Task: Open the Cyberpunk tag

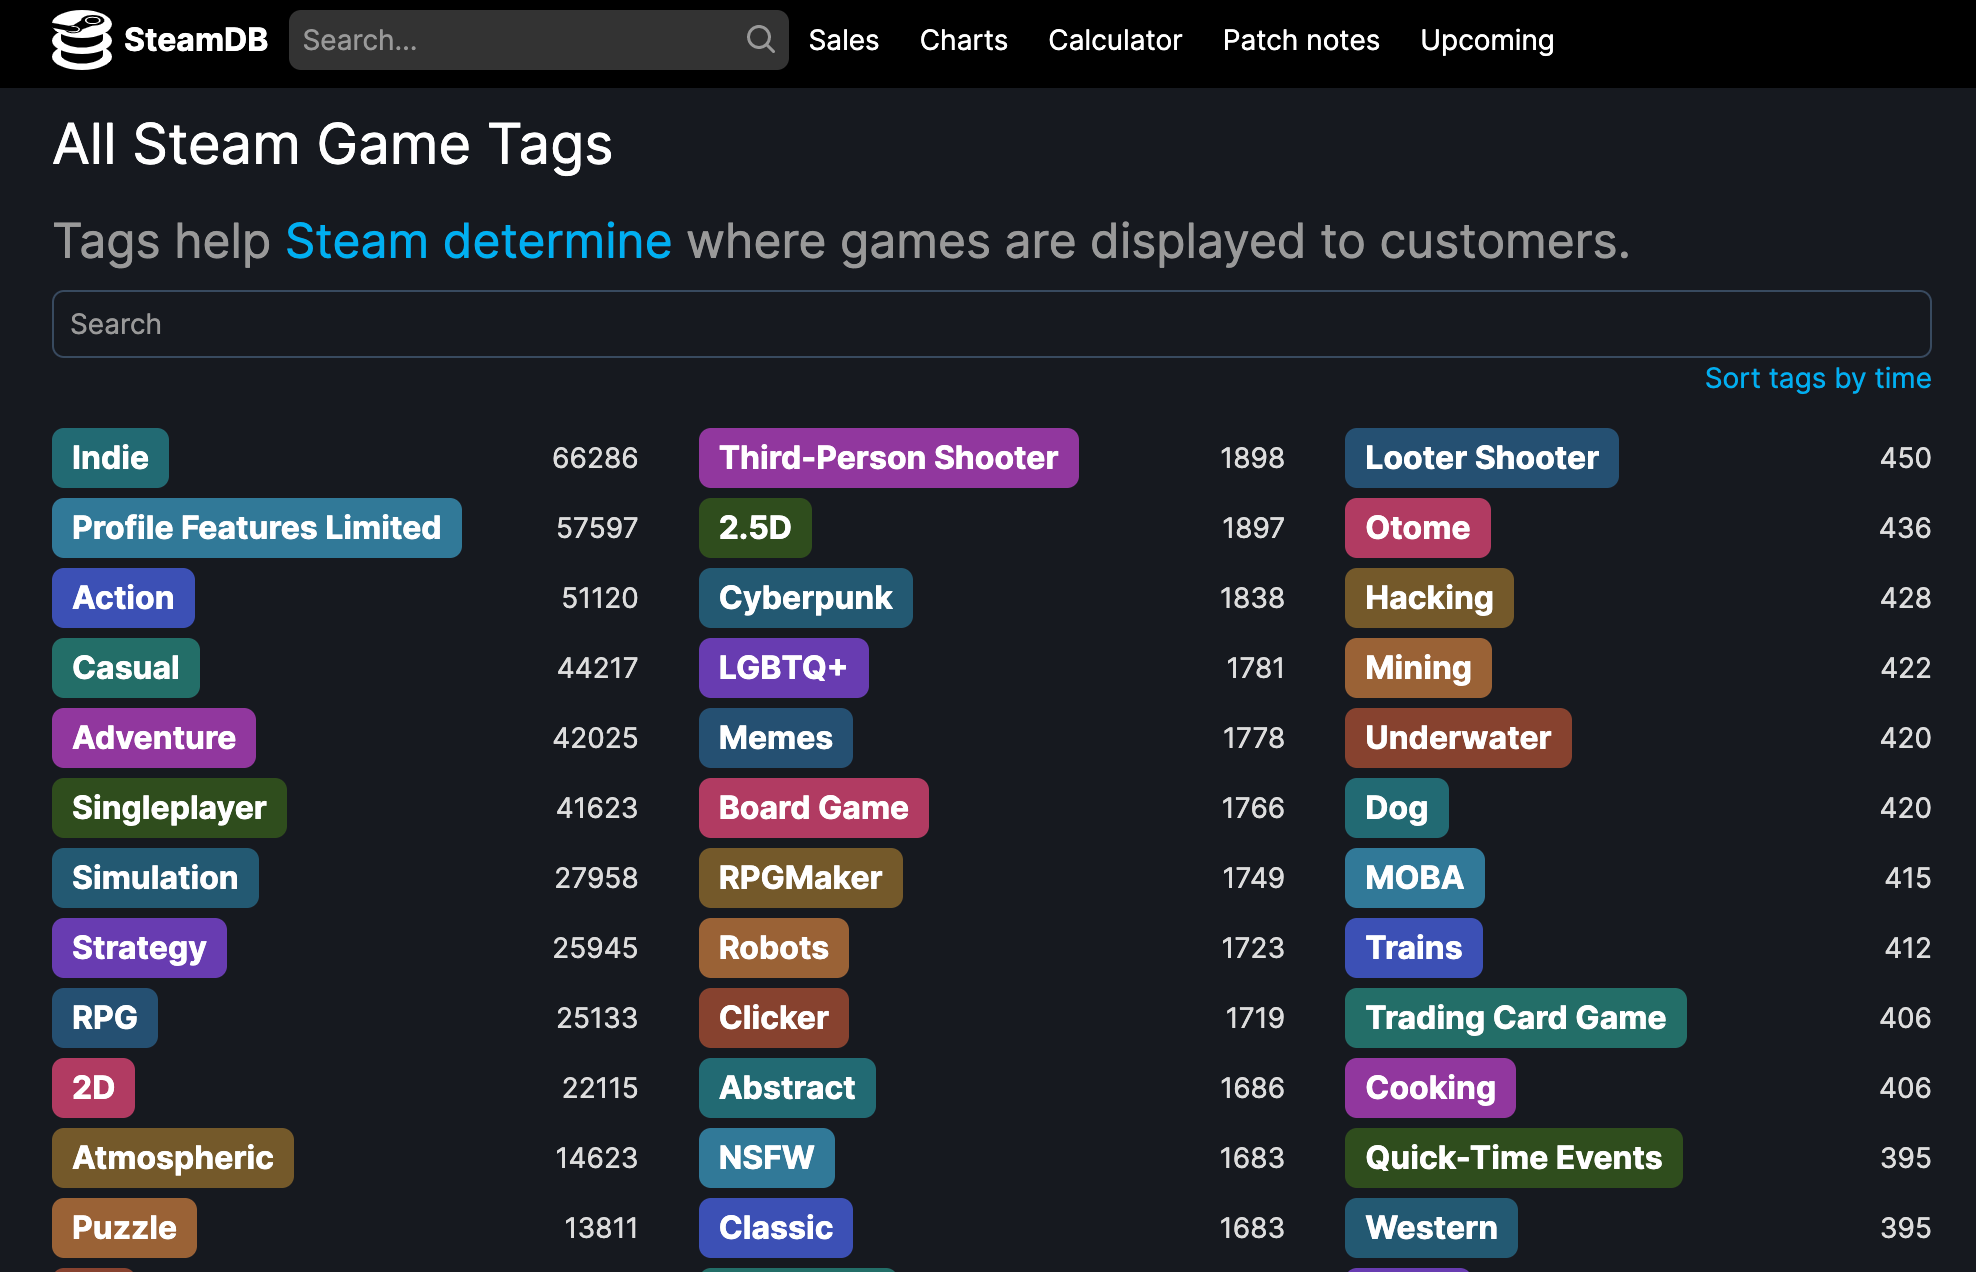Action: 805,597
